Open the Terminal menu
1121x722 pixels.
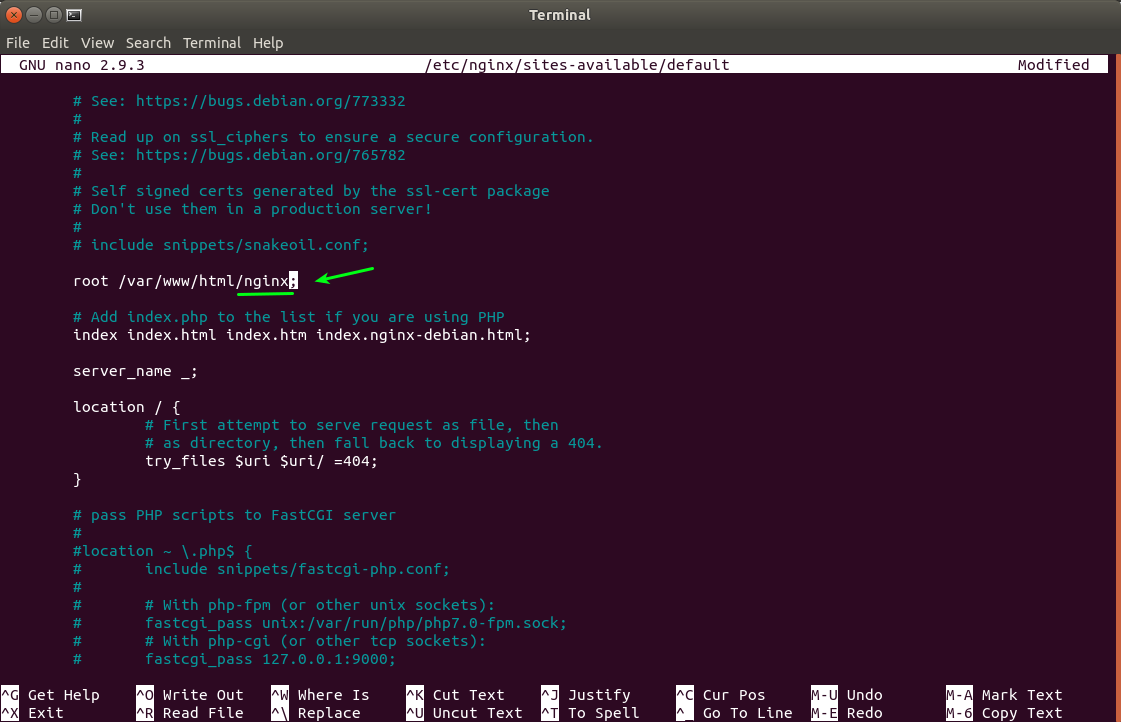[211, 43]
